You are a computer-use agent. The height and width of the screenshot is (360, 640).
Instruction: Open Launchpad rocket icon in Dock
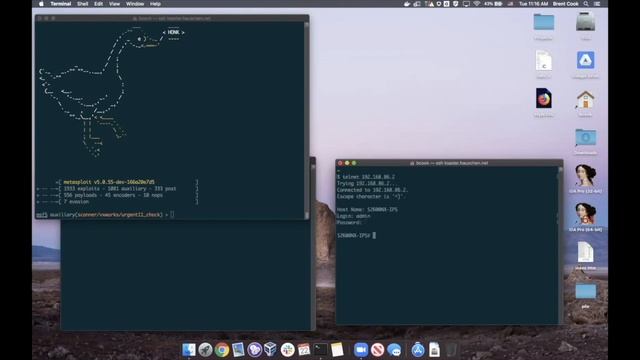click(x=205, y=350)
